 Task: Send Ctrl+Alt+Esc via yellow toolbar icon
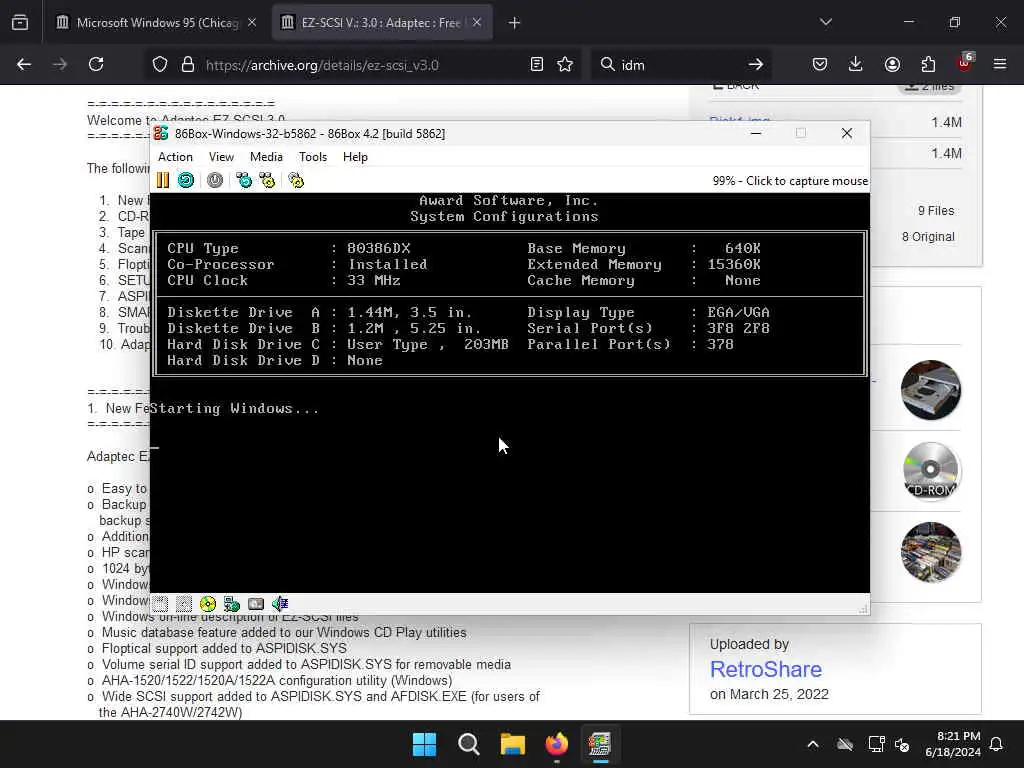click(267, 180)
